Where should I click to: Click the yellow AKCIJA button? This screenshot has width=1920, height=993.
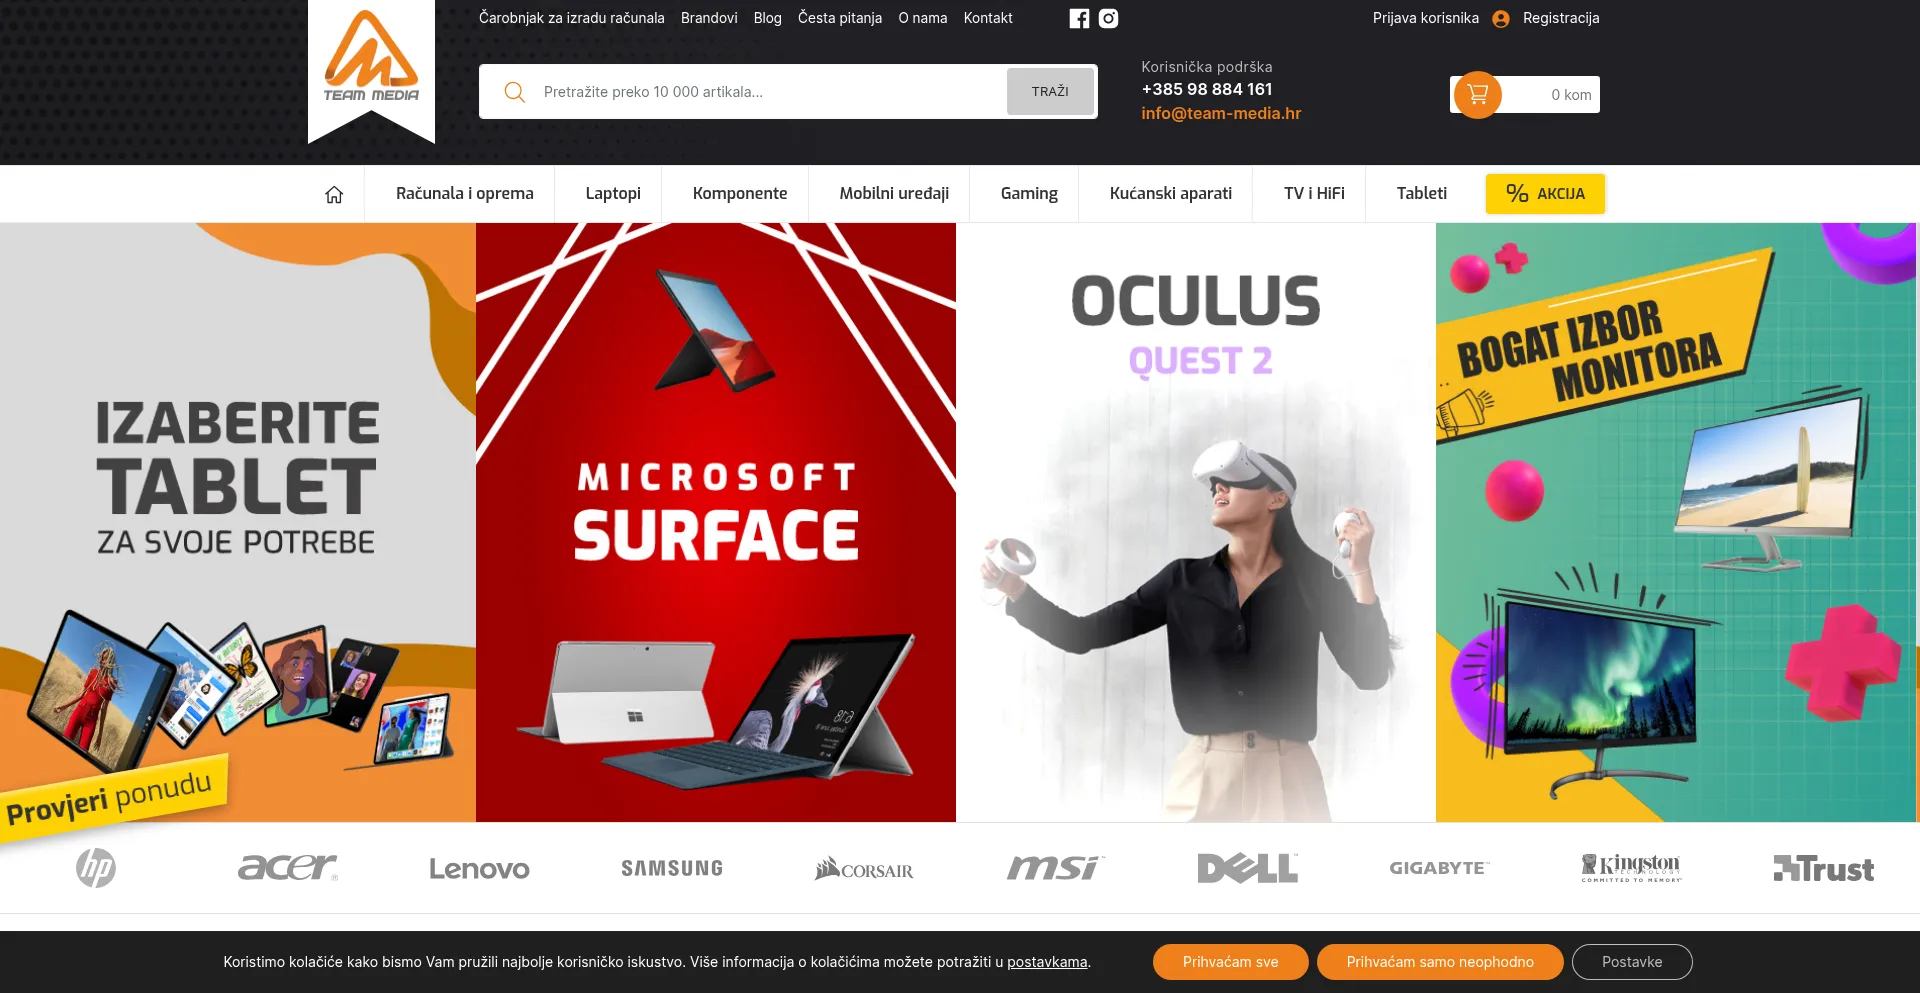[x=1545, y=194]
